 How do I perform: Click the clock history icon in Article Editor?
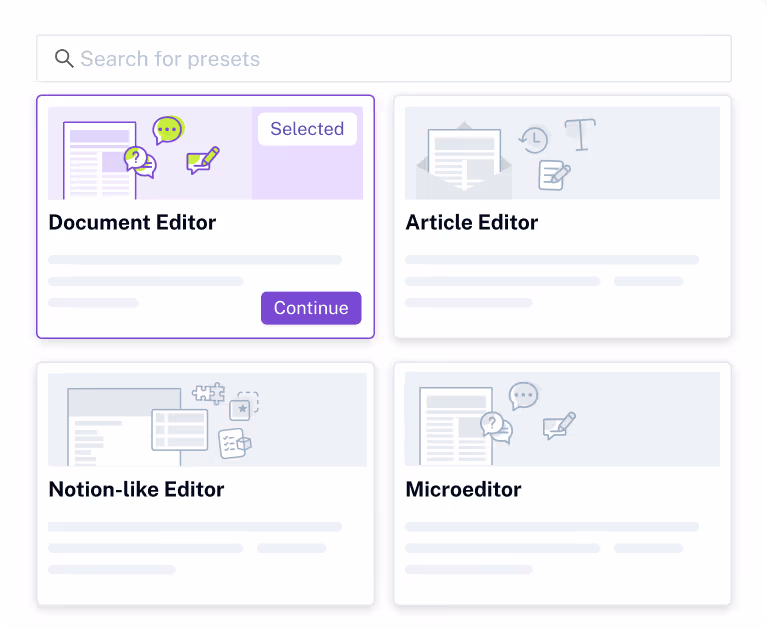point(534,139)
